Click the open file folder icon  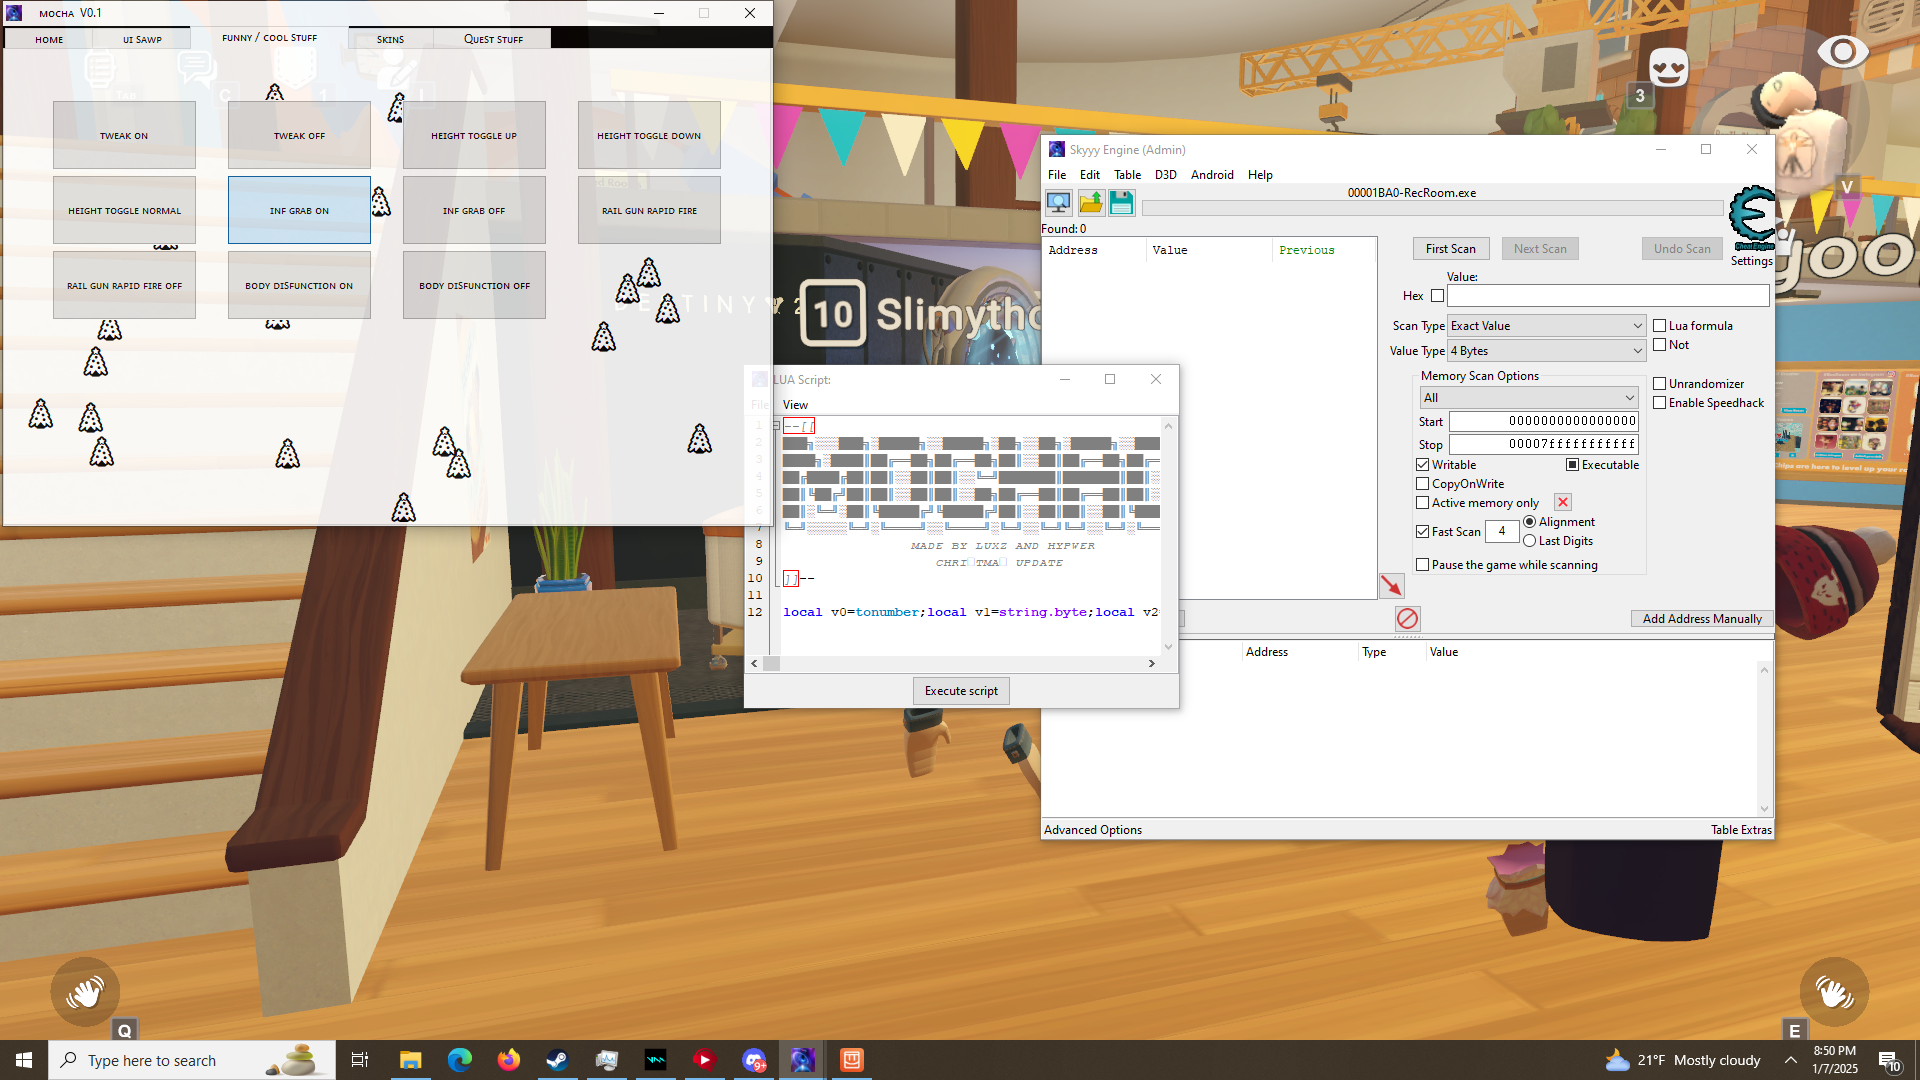point(1090,203)
